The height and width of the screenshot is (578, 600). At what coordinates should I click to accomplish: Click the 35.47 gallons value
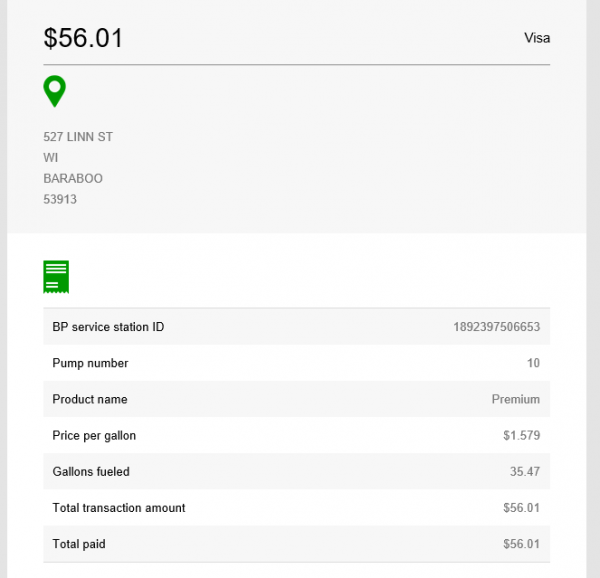point(524,471)
